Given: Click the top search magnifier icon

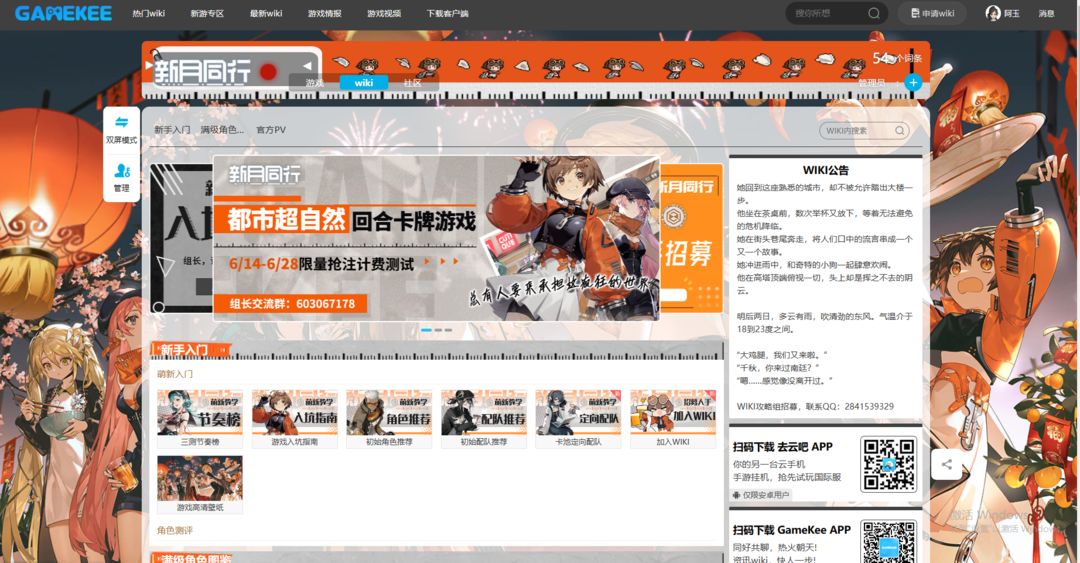Looking at the screenshot, I should 873,13.
